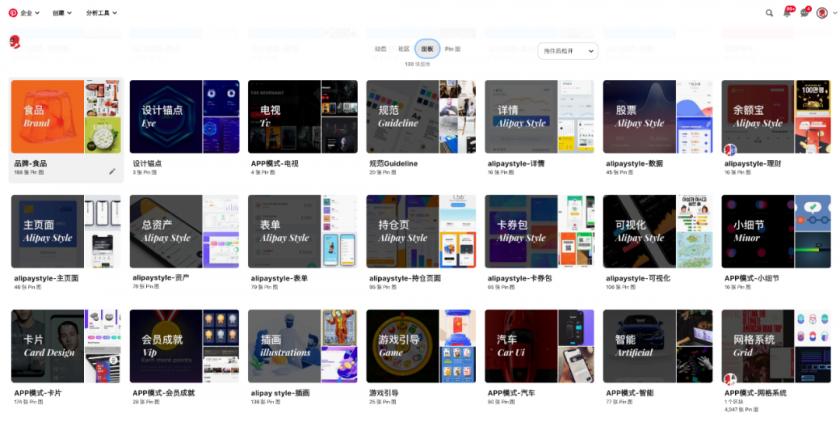Click the alipaystyle-持仓页面 board title
840x422 pixels.
[404, 278]
